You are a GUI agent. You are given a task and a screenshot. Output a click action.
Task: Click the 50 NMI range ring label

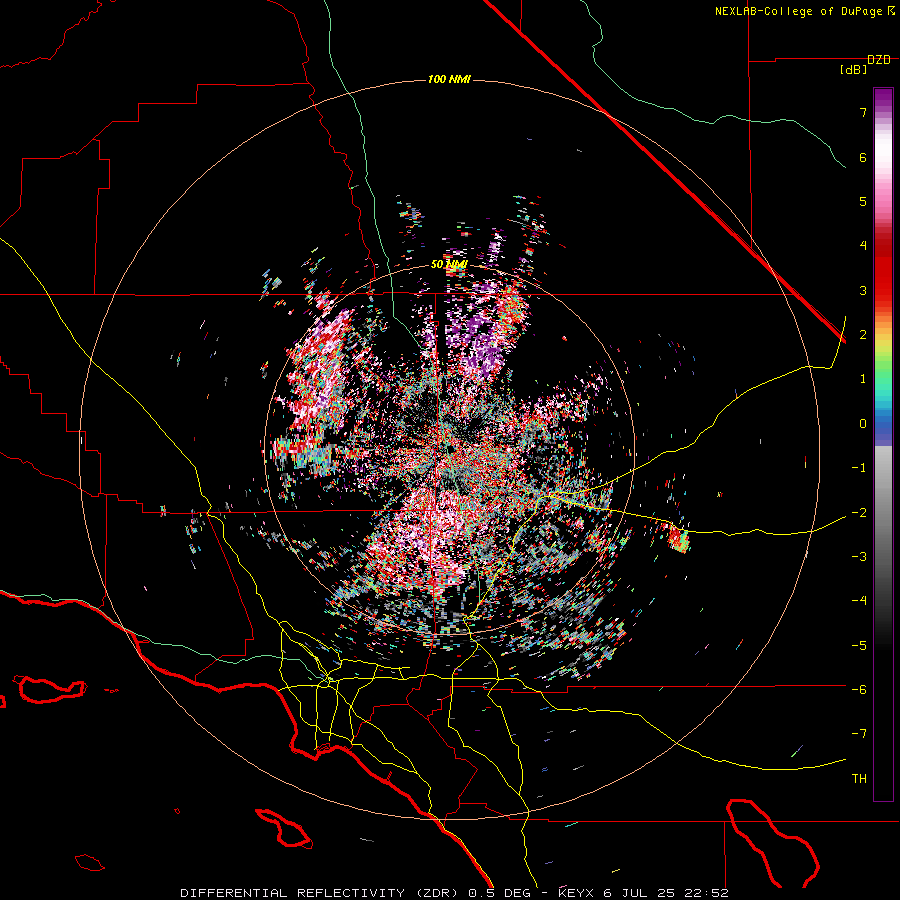tap(449, 264)
